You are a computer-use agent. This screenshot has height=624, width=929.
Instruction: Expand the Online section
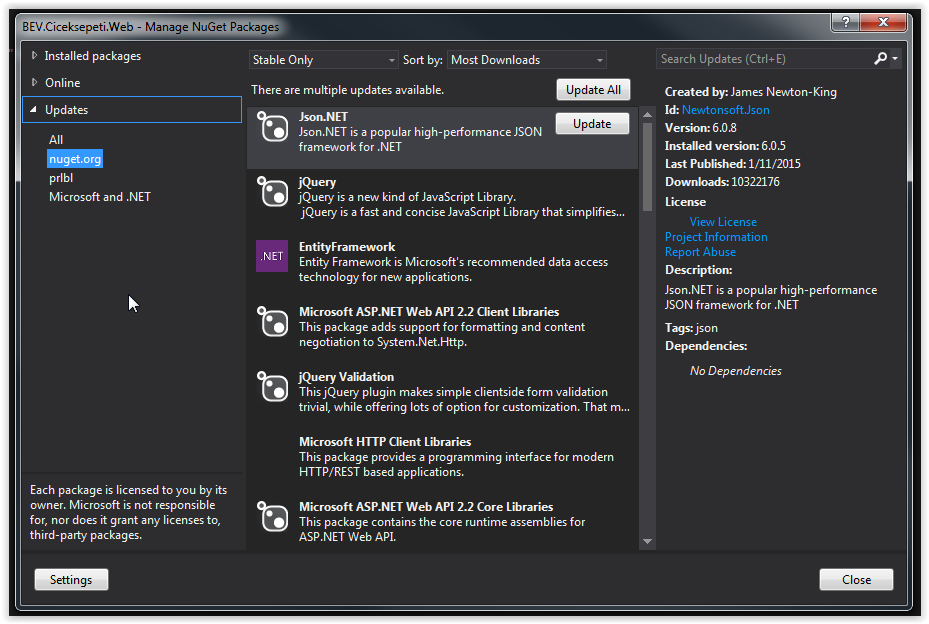pyautogui.click(x=34, y=82)
